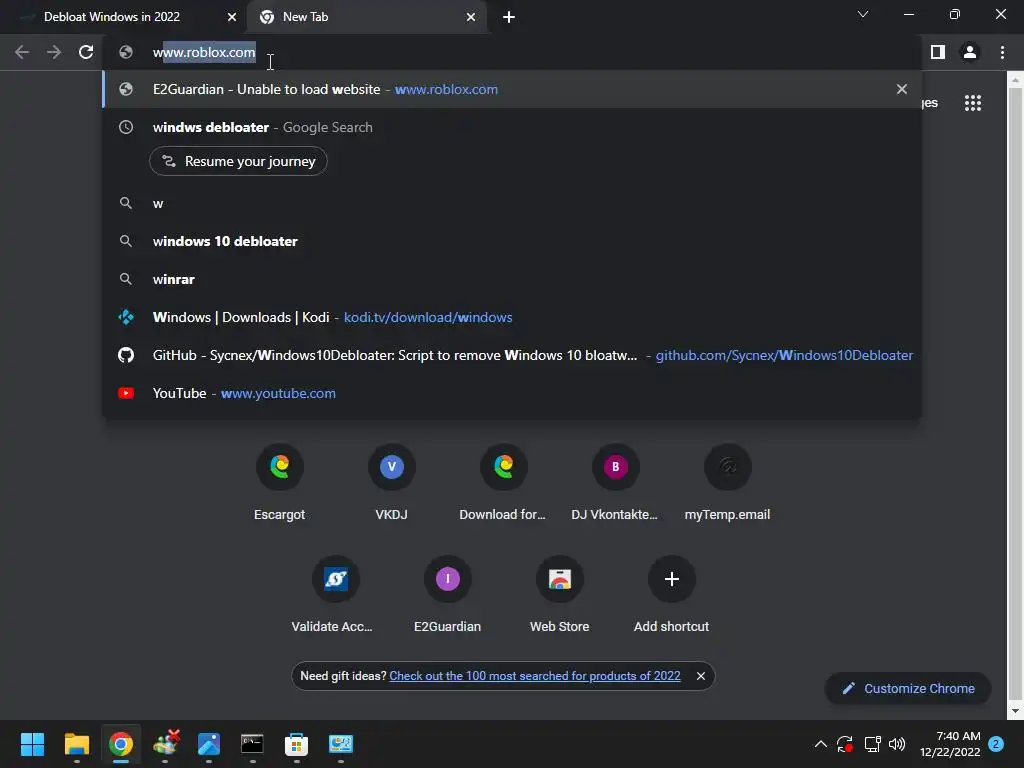Reload the current page
Screen dimensions: 1024x768
point(86,52)
